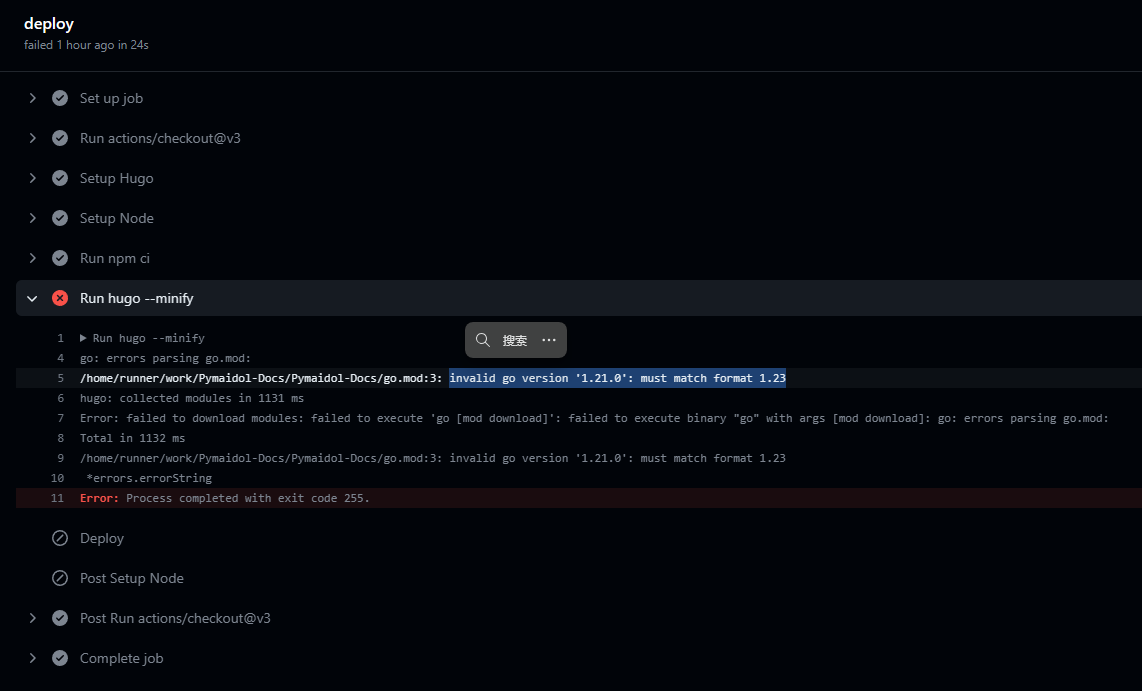Expand the "Complete job" step

click(33, 658)
